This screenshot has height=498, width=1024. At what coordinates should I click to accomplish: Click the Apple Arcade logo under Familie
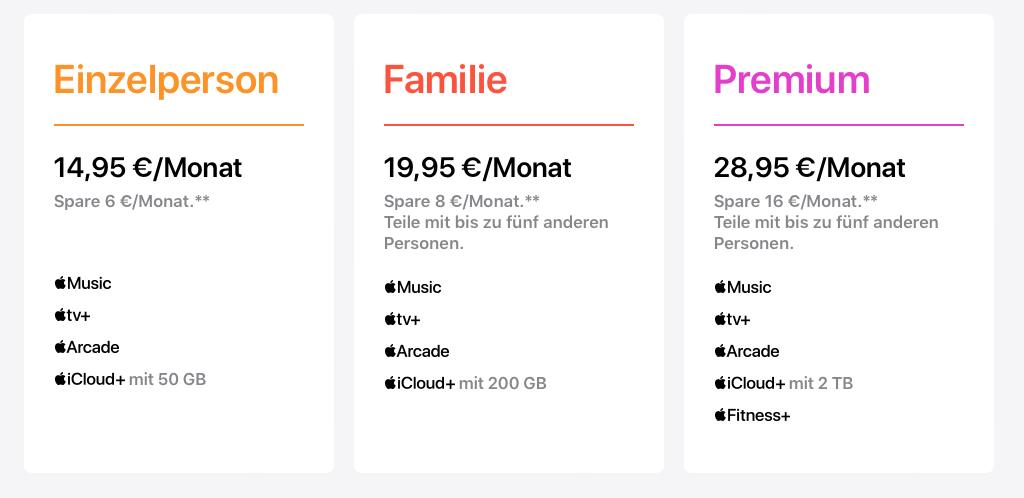coord(417,351)
